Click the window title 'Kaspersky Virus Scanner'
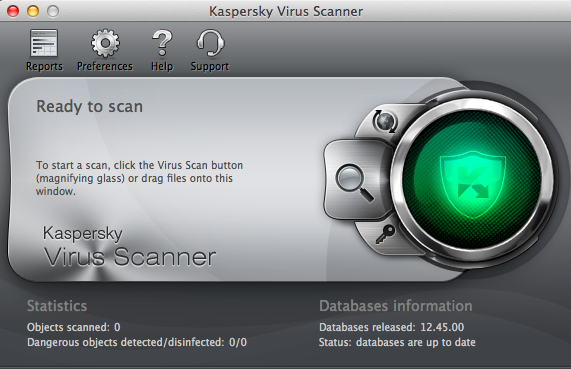The height and width of the screenshot is (369, 571). [286, 11]
